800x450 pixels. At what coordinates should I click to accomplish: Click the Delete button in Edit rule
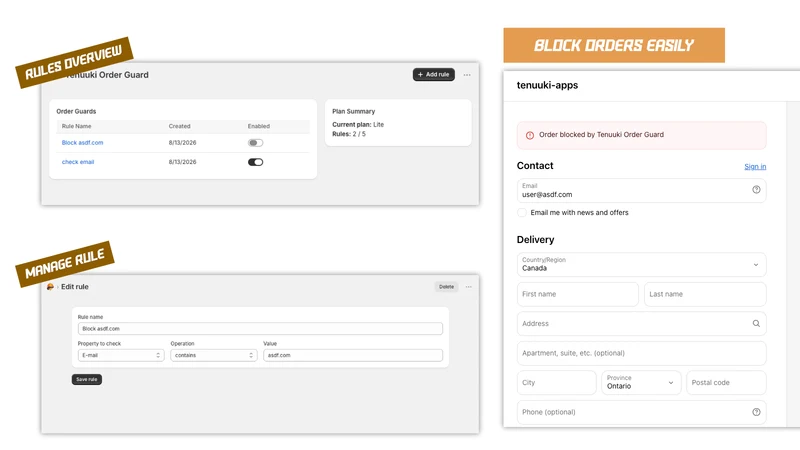pyautogui.click(x=446, y=287)
